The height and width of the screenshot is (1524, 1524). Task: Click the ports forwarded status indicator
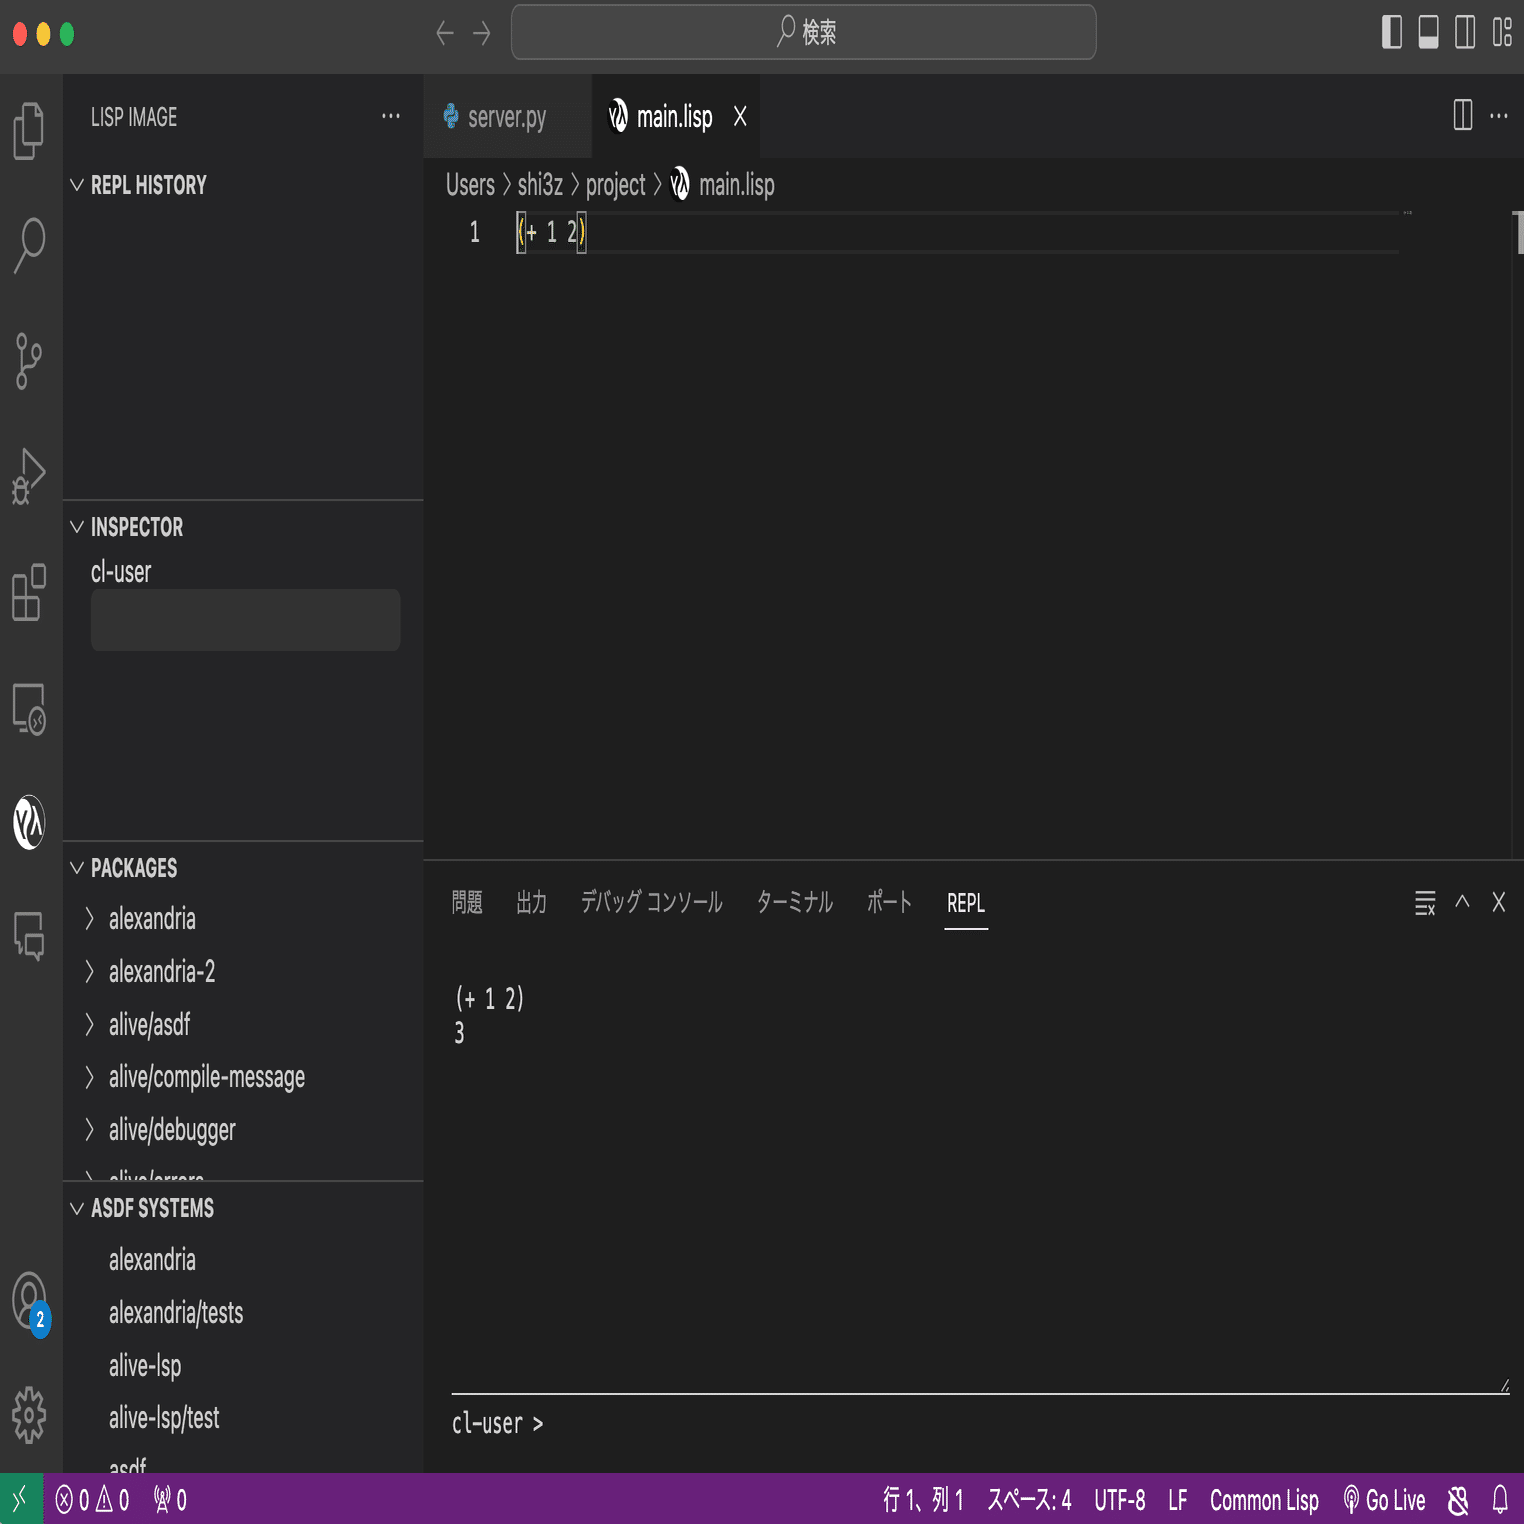170,1499
